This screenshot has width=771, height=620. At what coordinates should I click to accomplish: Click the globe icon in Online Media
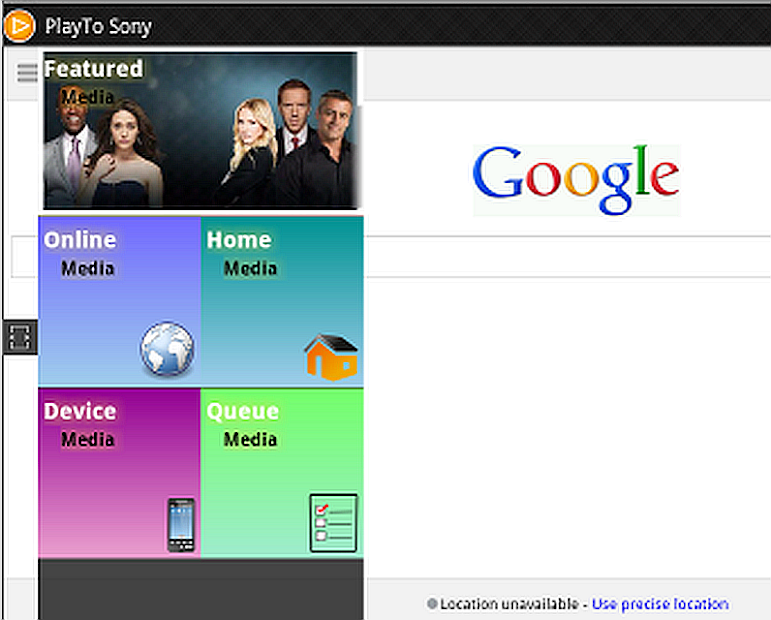point(167,350)
